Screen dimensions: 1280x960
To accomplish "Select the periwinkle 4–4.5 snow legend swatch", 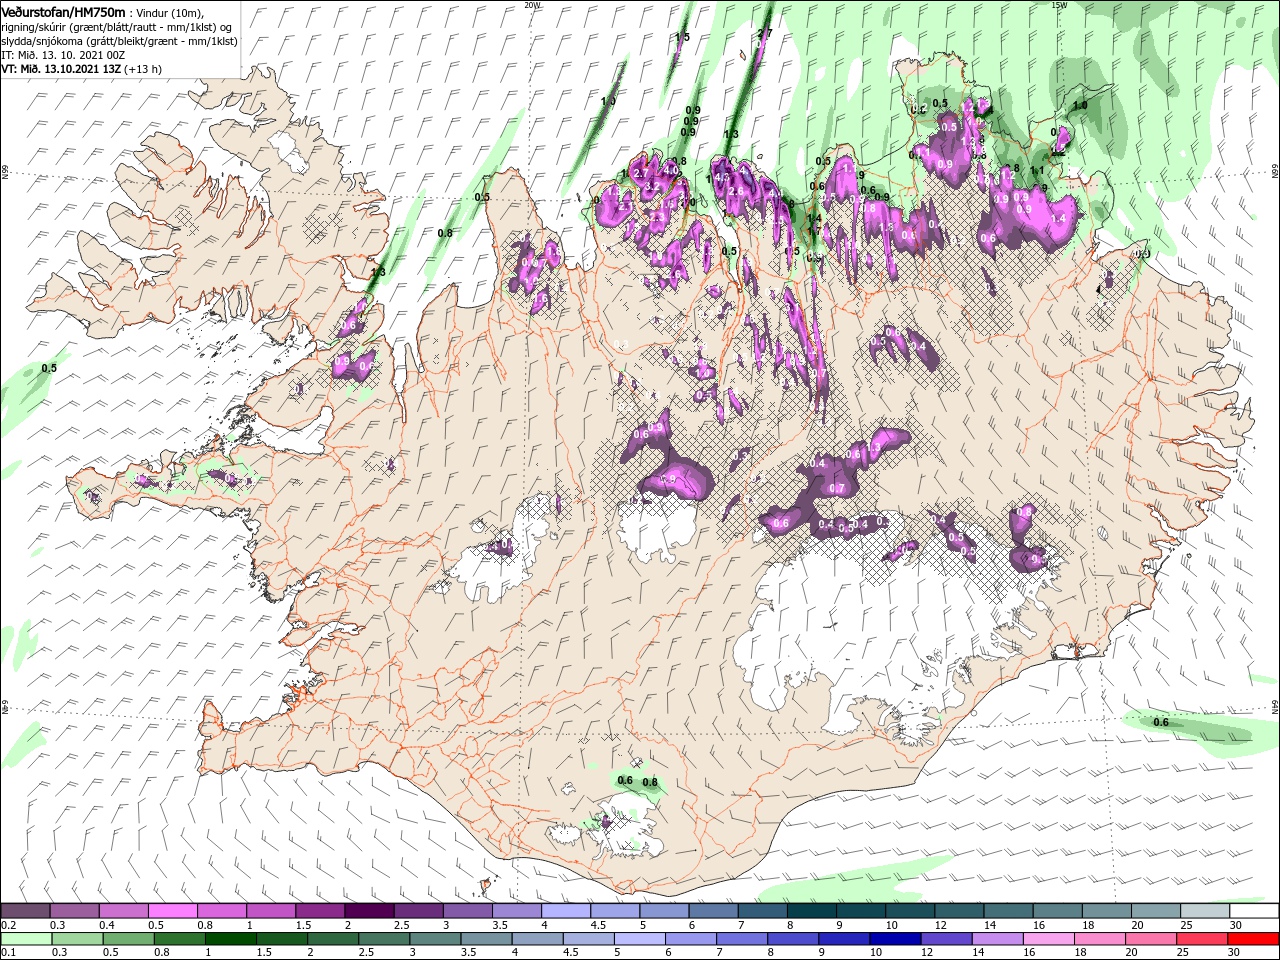I will pos(565,910).
